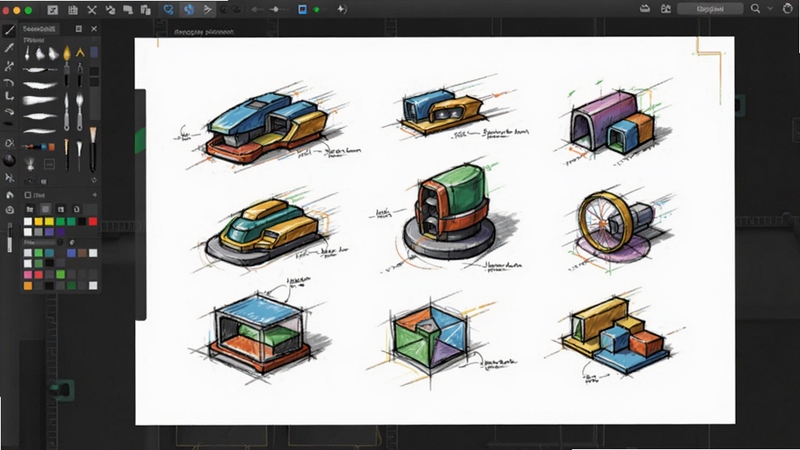Select the pen nib tool in left toolbar
The image size is (800, 450).
coord(9,48)
